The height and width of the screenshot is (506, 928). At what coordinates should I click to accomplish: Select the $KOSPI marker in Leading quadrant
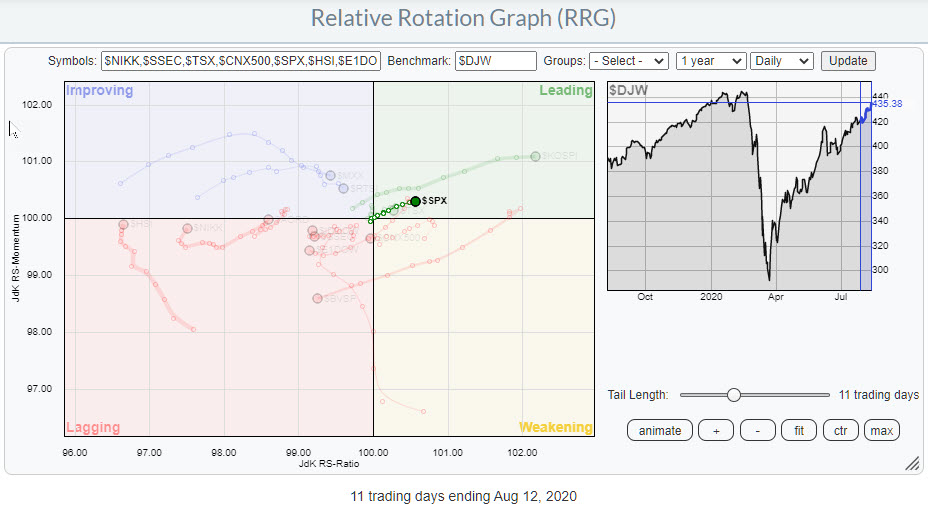[536, 156]
